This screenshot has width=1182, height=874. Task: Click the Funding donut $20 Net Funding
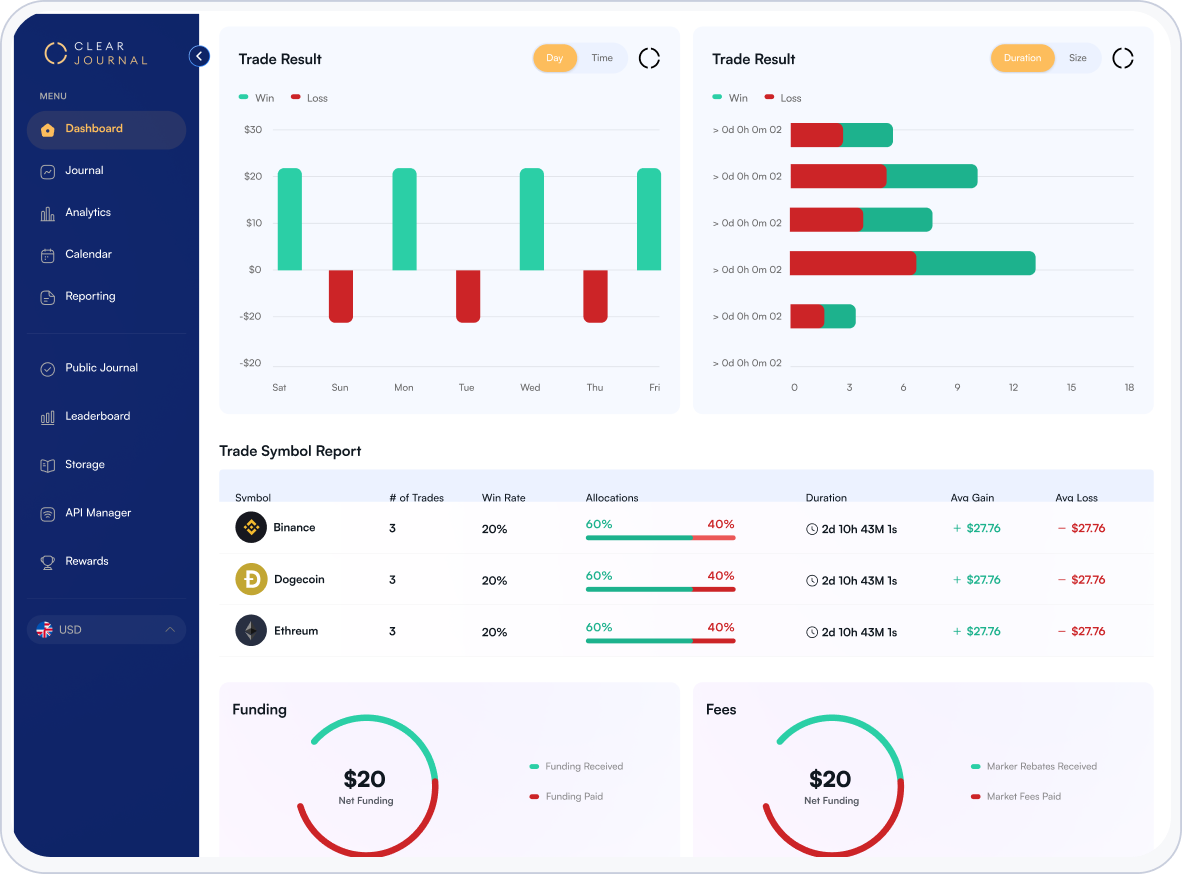pyautogui.click(x=366, y=786)
